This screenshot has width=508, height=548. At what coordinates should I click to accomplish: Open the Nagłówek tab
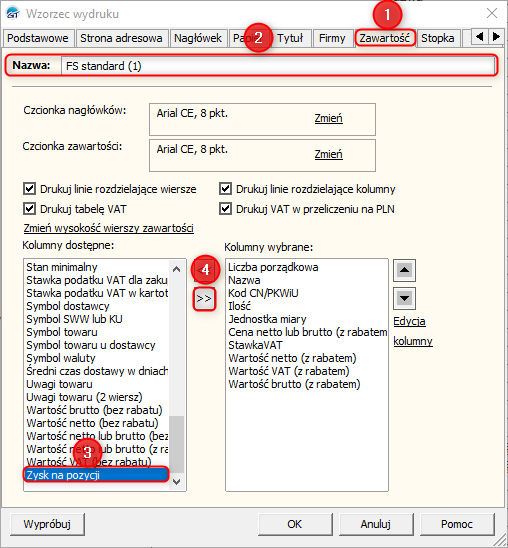coord(198,38)
